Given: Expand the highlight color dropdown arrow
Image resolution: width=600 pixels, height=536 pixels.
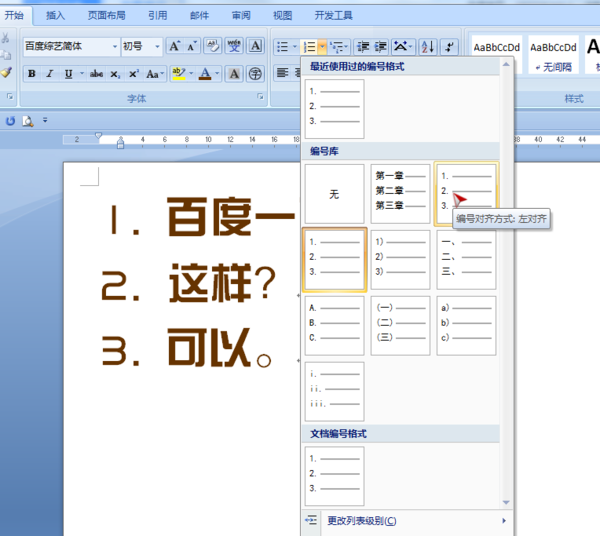Looking at the screenshot, I should coord(191,73).
